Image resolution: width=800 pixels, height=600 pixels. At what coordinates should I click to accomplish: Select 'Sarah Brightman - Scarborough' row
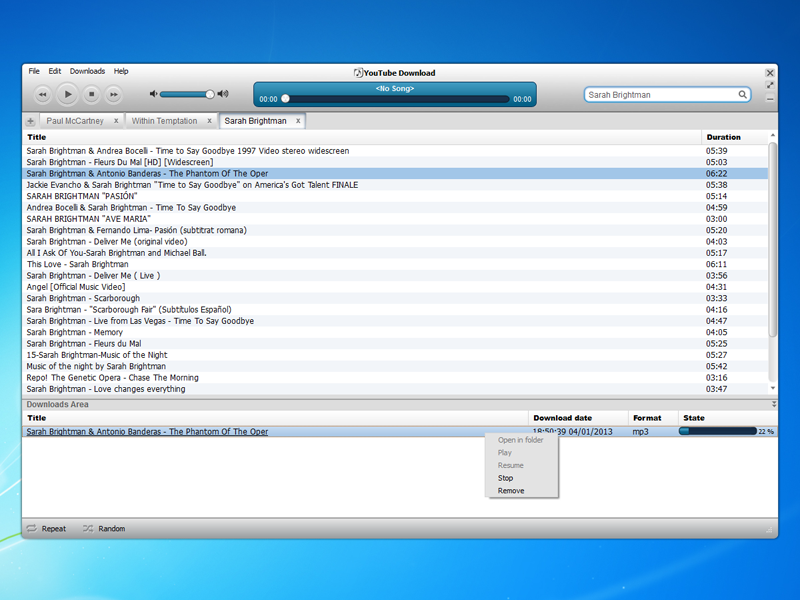395,298
